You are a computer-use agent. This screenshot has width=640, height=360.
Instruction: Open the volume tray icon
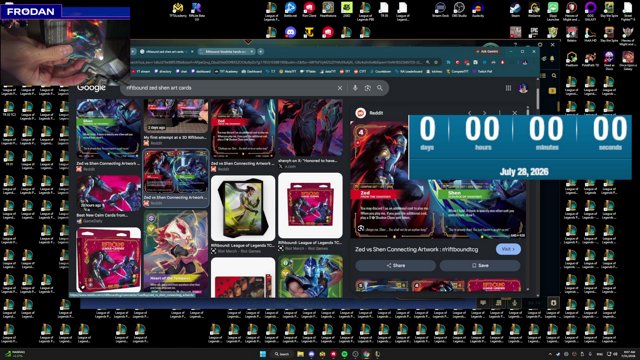tap(615, 354)
